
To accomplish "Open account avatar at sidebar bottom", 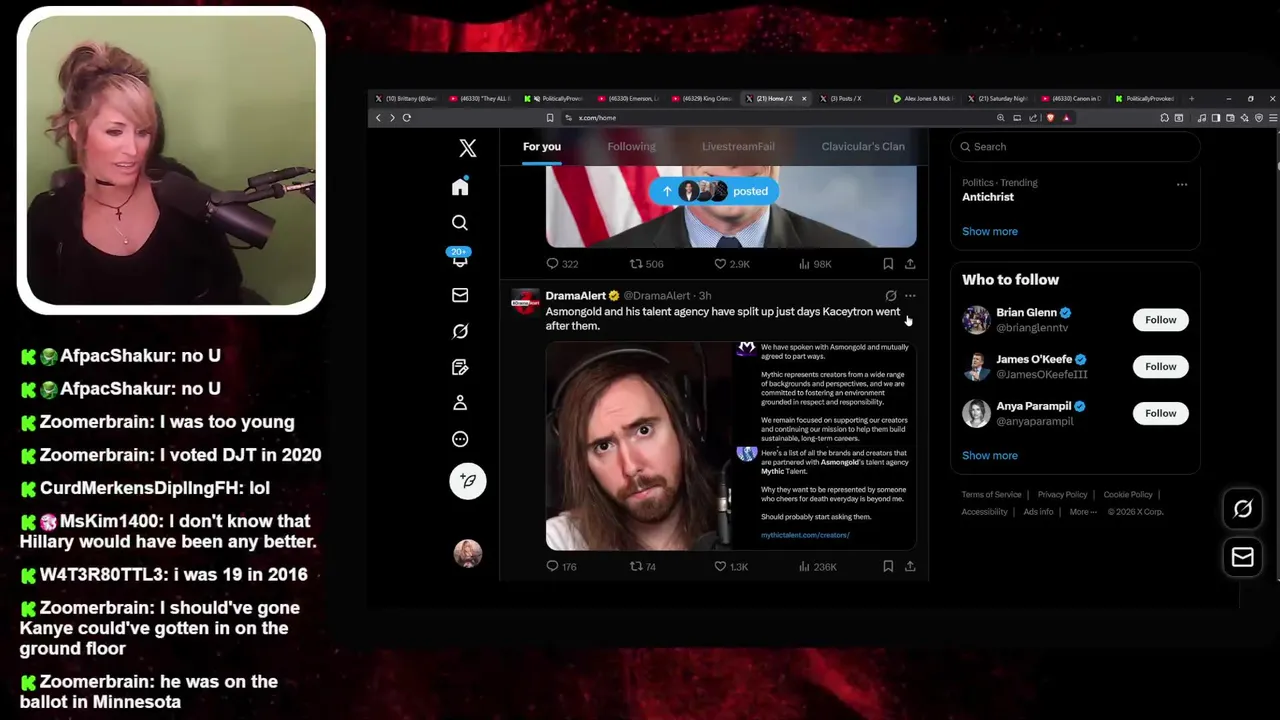I will pos(467,553).
